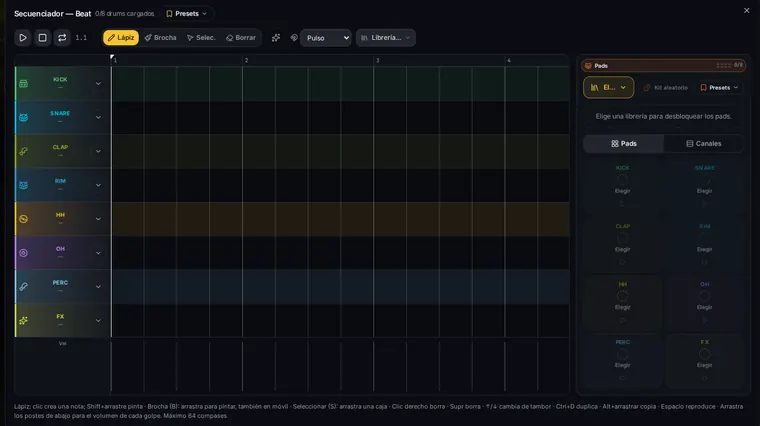760x426 pixels.
Task: Select the HH track label
Action: coord(60,215)
